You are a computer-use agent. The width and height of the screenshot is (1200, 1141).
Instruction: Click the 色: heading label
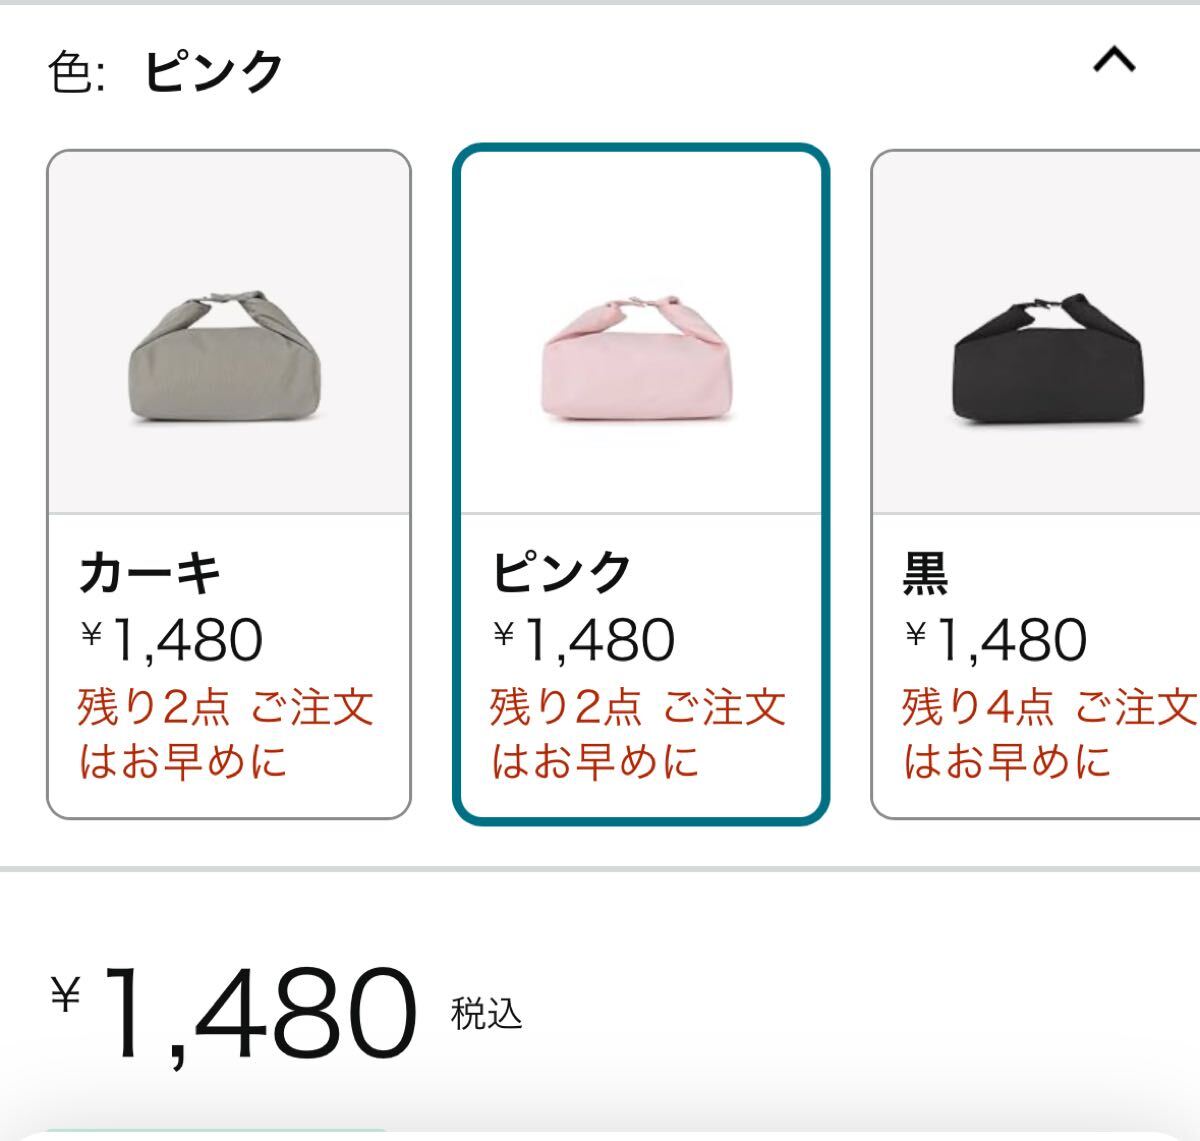(77, 72)
